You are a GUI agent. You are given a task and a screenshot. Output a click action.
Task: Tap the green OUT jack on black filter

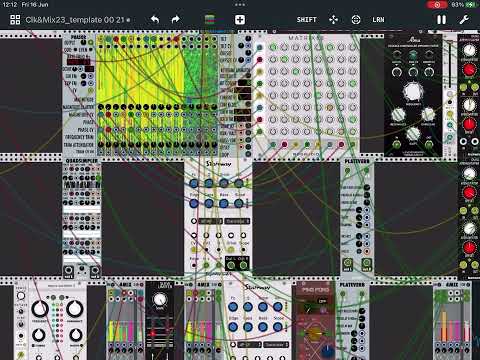point(429,144)
